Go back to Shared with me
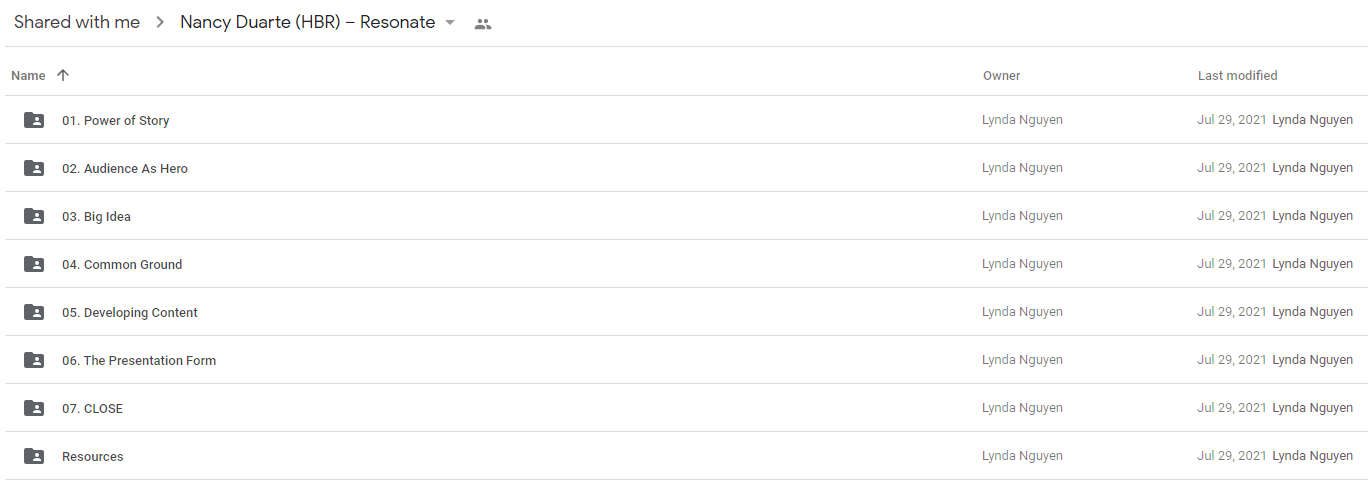Image resolution: width=1368 pixels, height=480 pixels. click(77, 22)
